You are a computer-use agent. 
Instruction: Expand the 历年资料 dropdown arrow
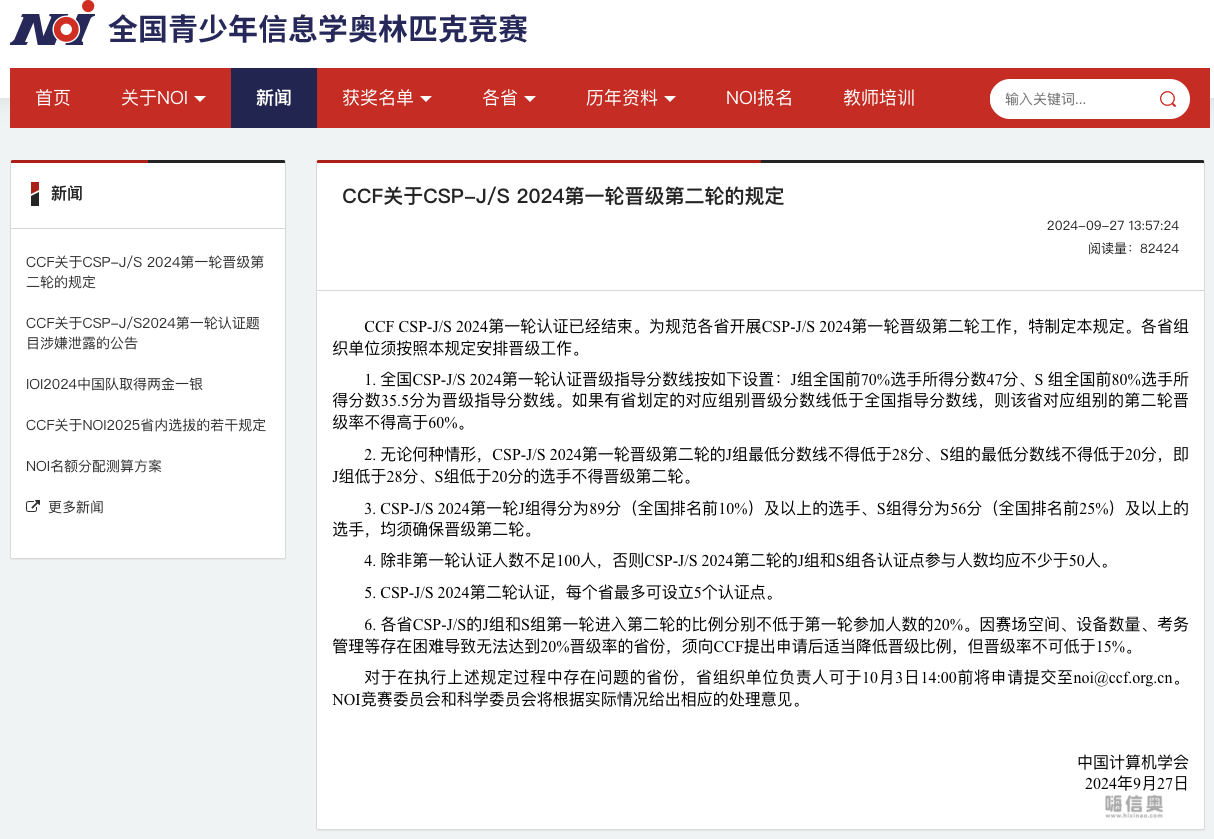coord(670,99)
